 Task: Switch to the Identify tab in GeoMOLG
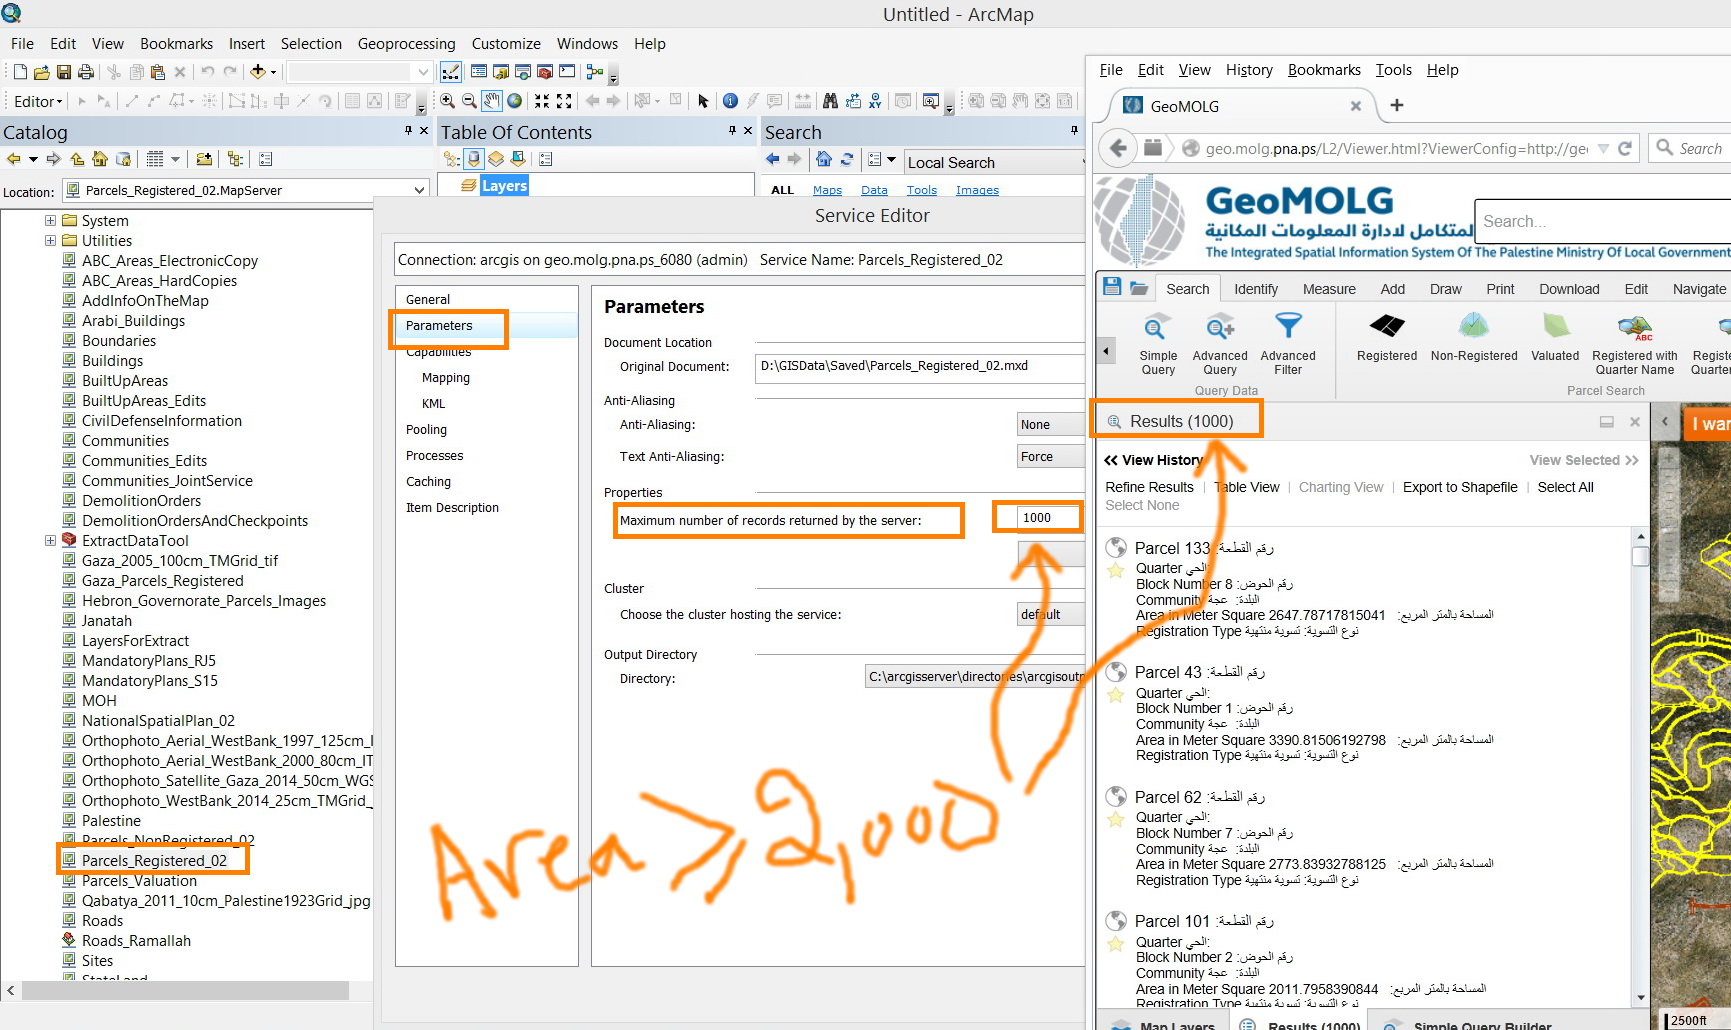pyautogui.click(x=1256, y=289)
